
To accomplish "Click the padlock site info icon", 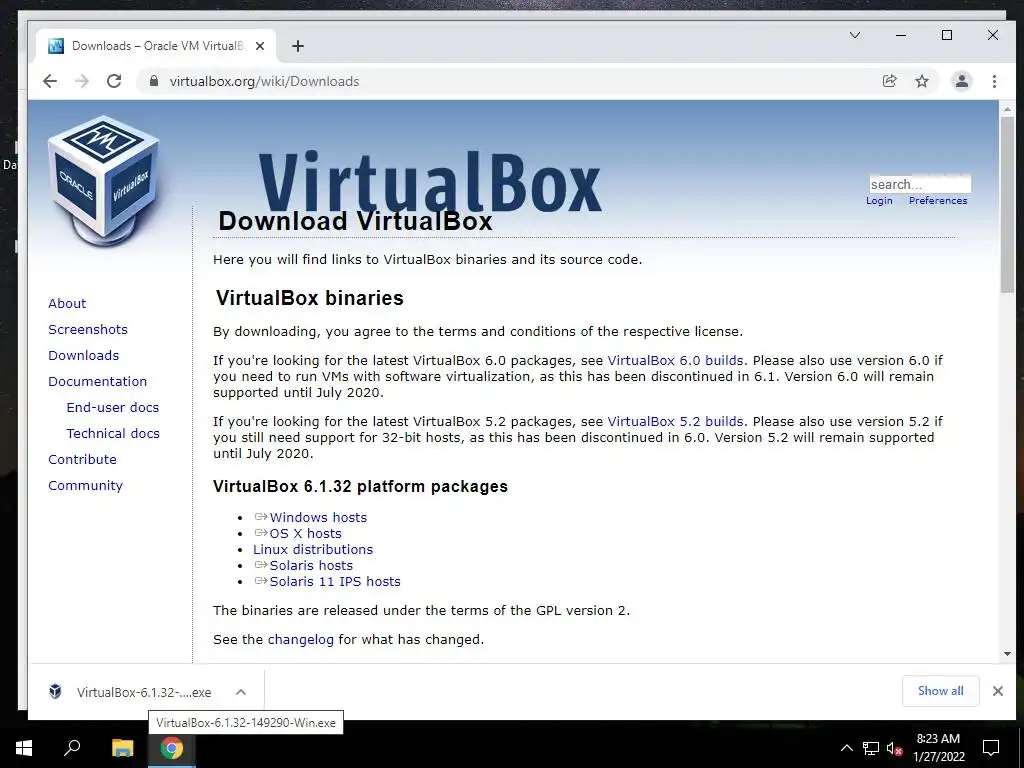I will coord(153,81).
